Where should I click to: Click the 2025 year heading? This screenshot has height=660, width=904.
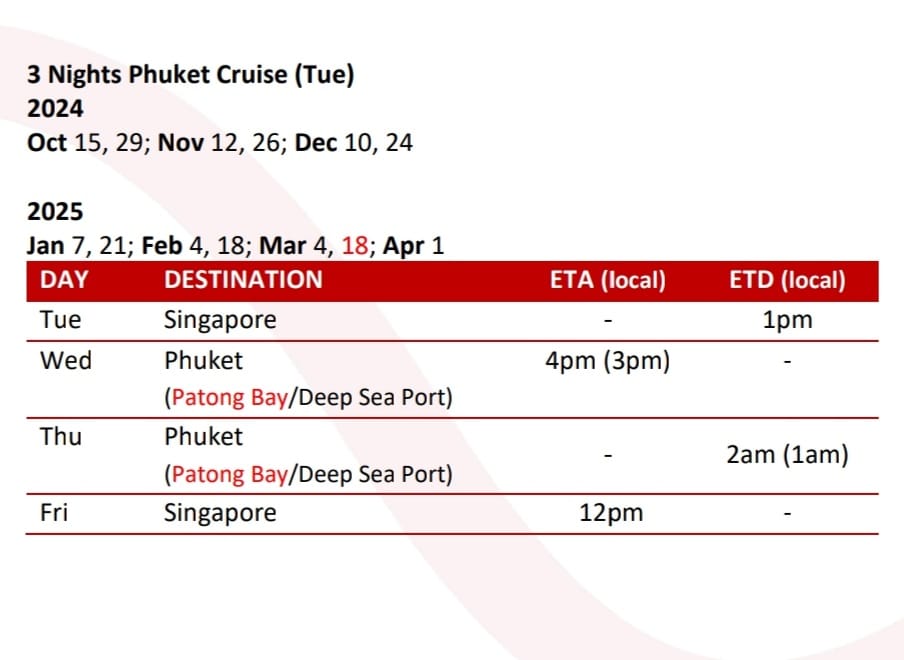pyautogui.click(x=55, y=212)
